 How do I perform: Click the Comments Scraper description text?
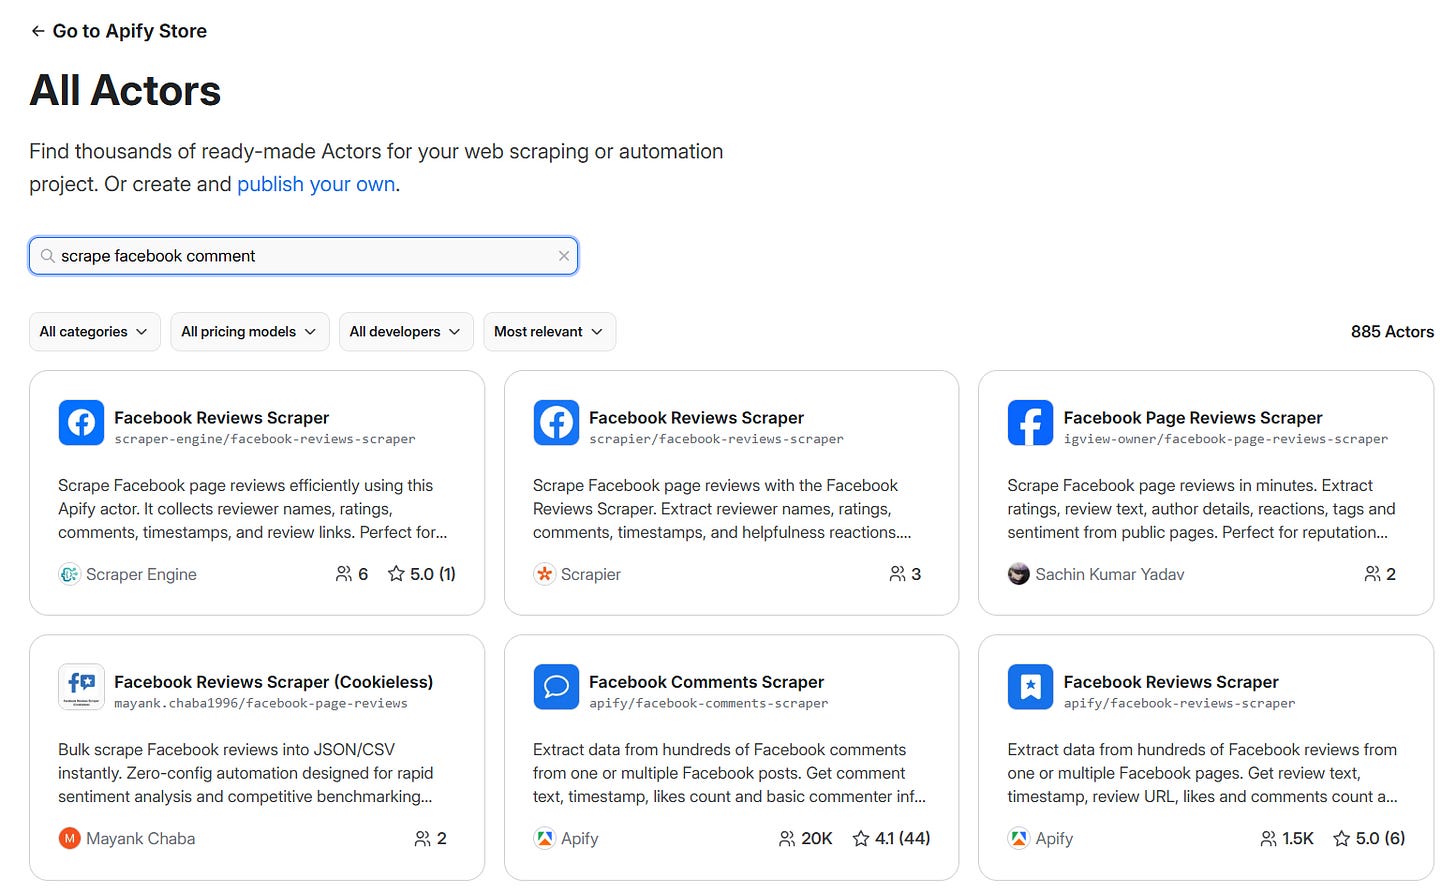[729, 773]
